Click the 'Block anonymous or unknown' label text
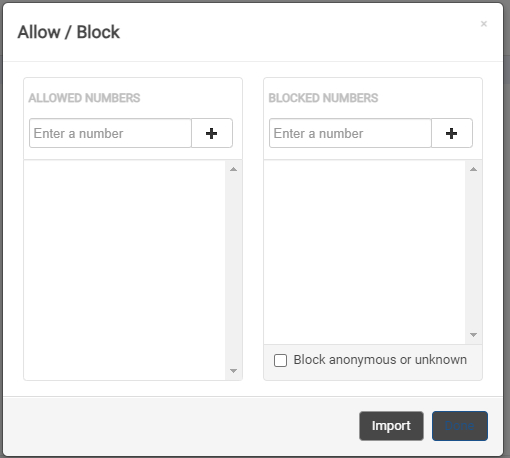 point(380,360)
